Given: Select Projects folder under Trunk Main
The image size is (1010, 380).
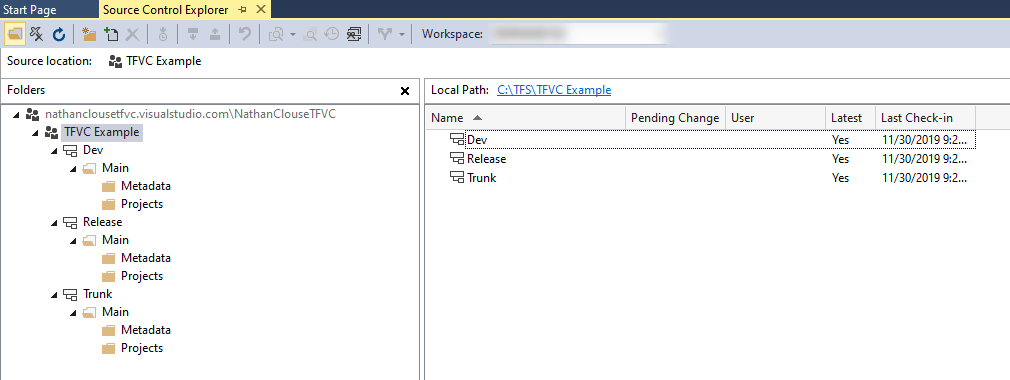Looking at the screenshot, I should click(x=142, y=348).
